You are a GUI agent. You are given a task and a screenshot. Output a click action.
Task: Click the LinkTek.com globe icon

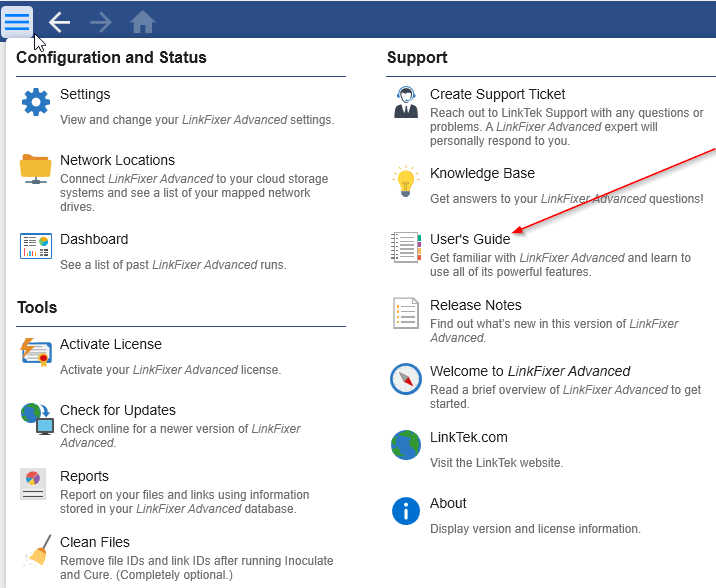coord(406,445)
